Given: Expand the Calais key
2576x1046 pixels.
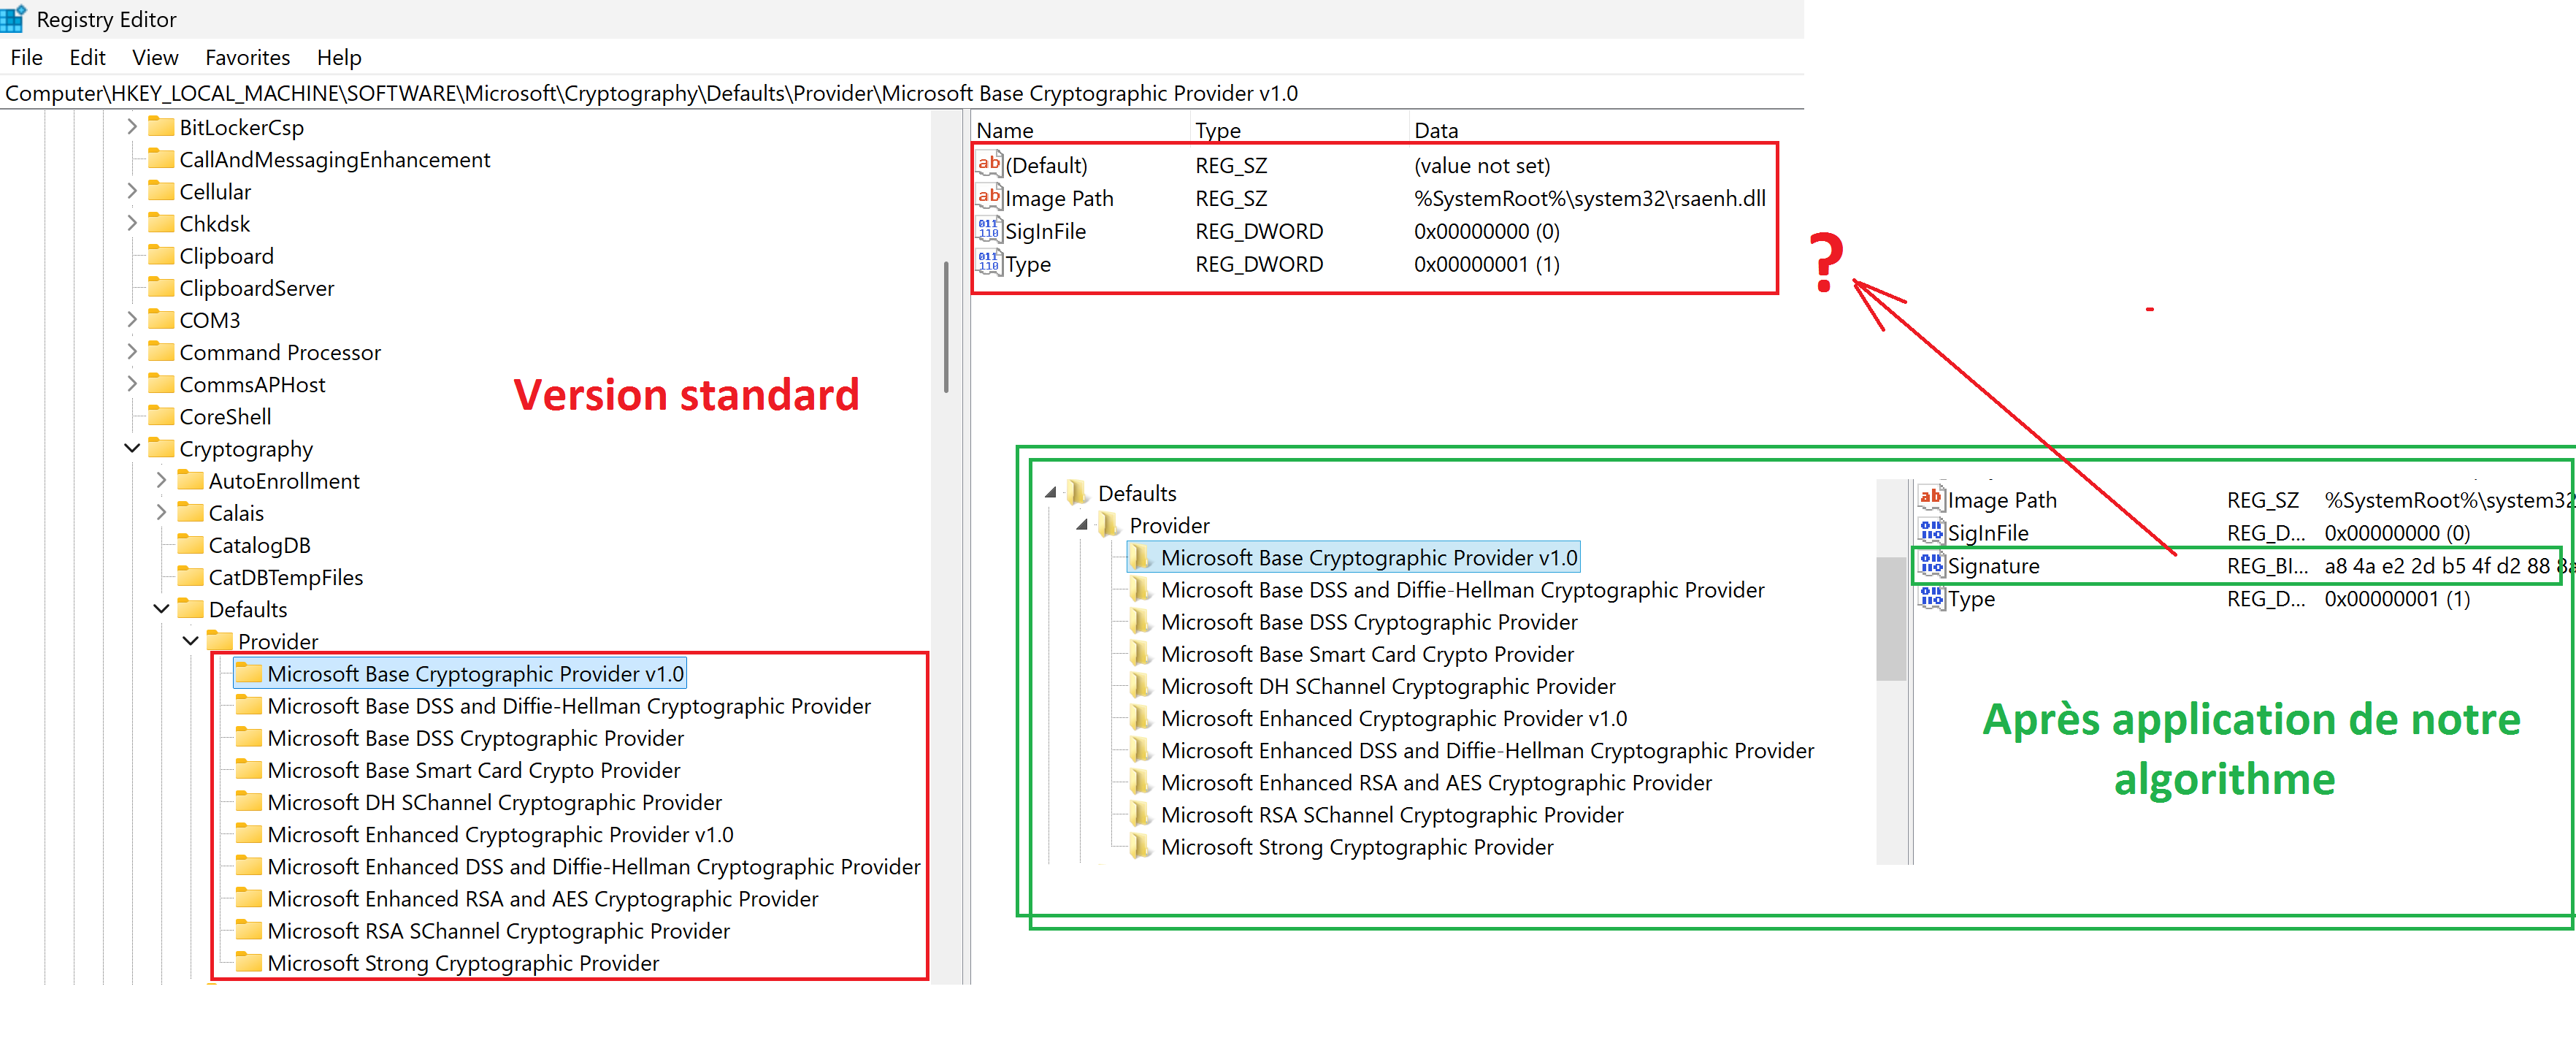Looking at the screenshot, I should 161,512.
